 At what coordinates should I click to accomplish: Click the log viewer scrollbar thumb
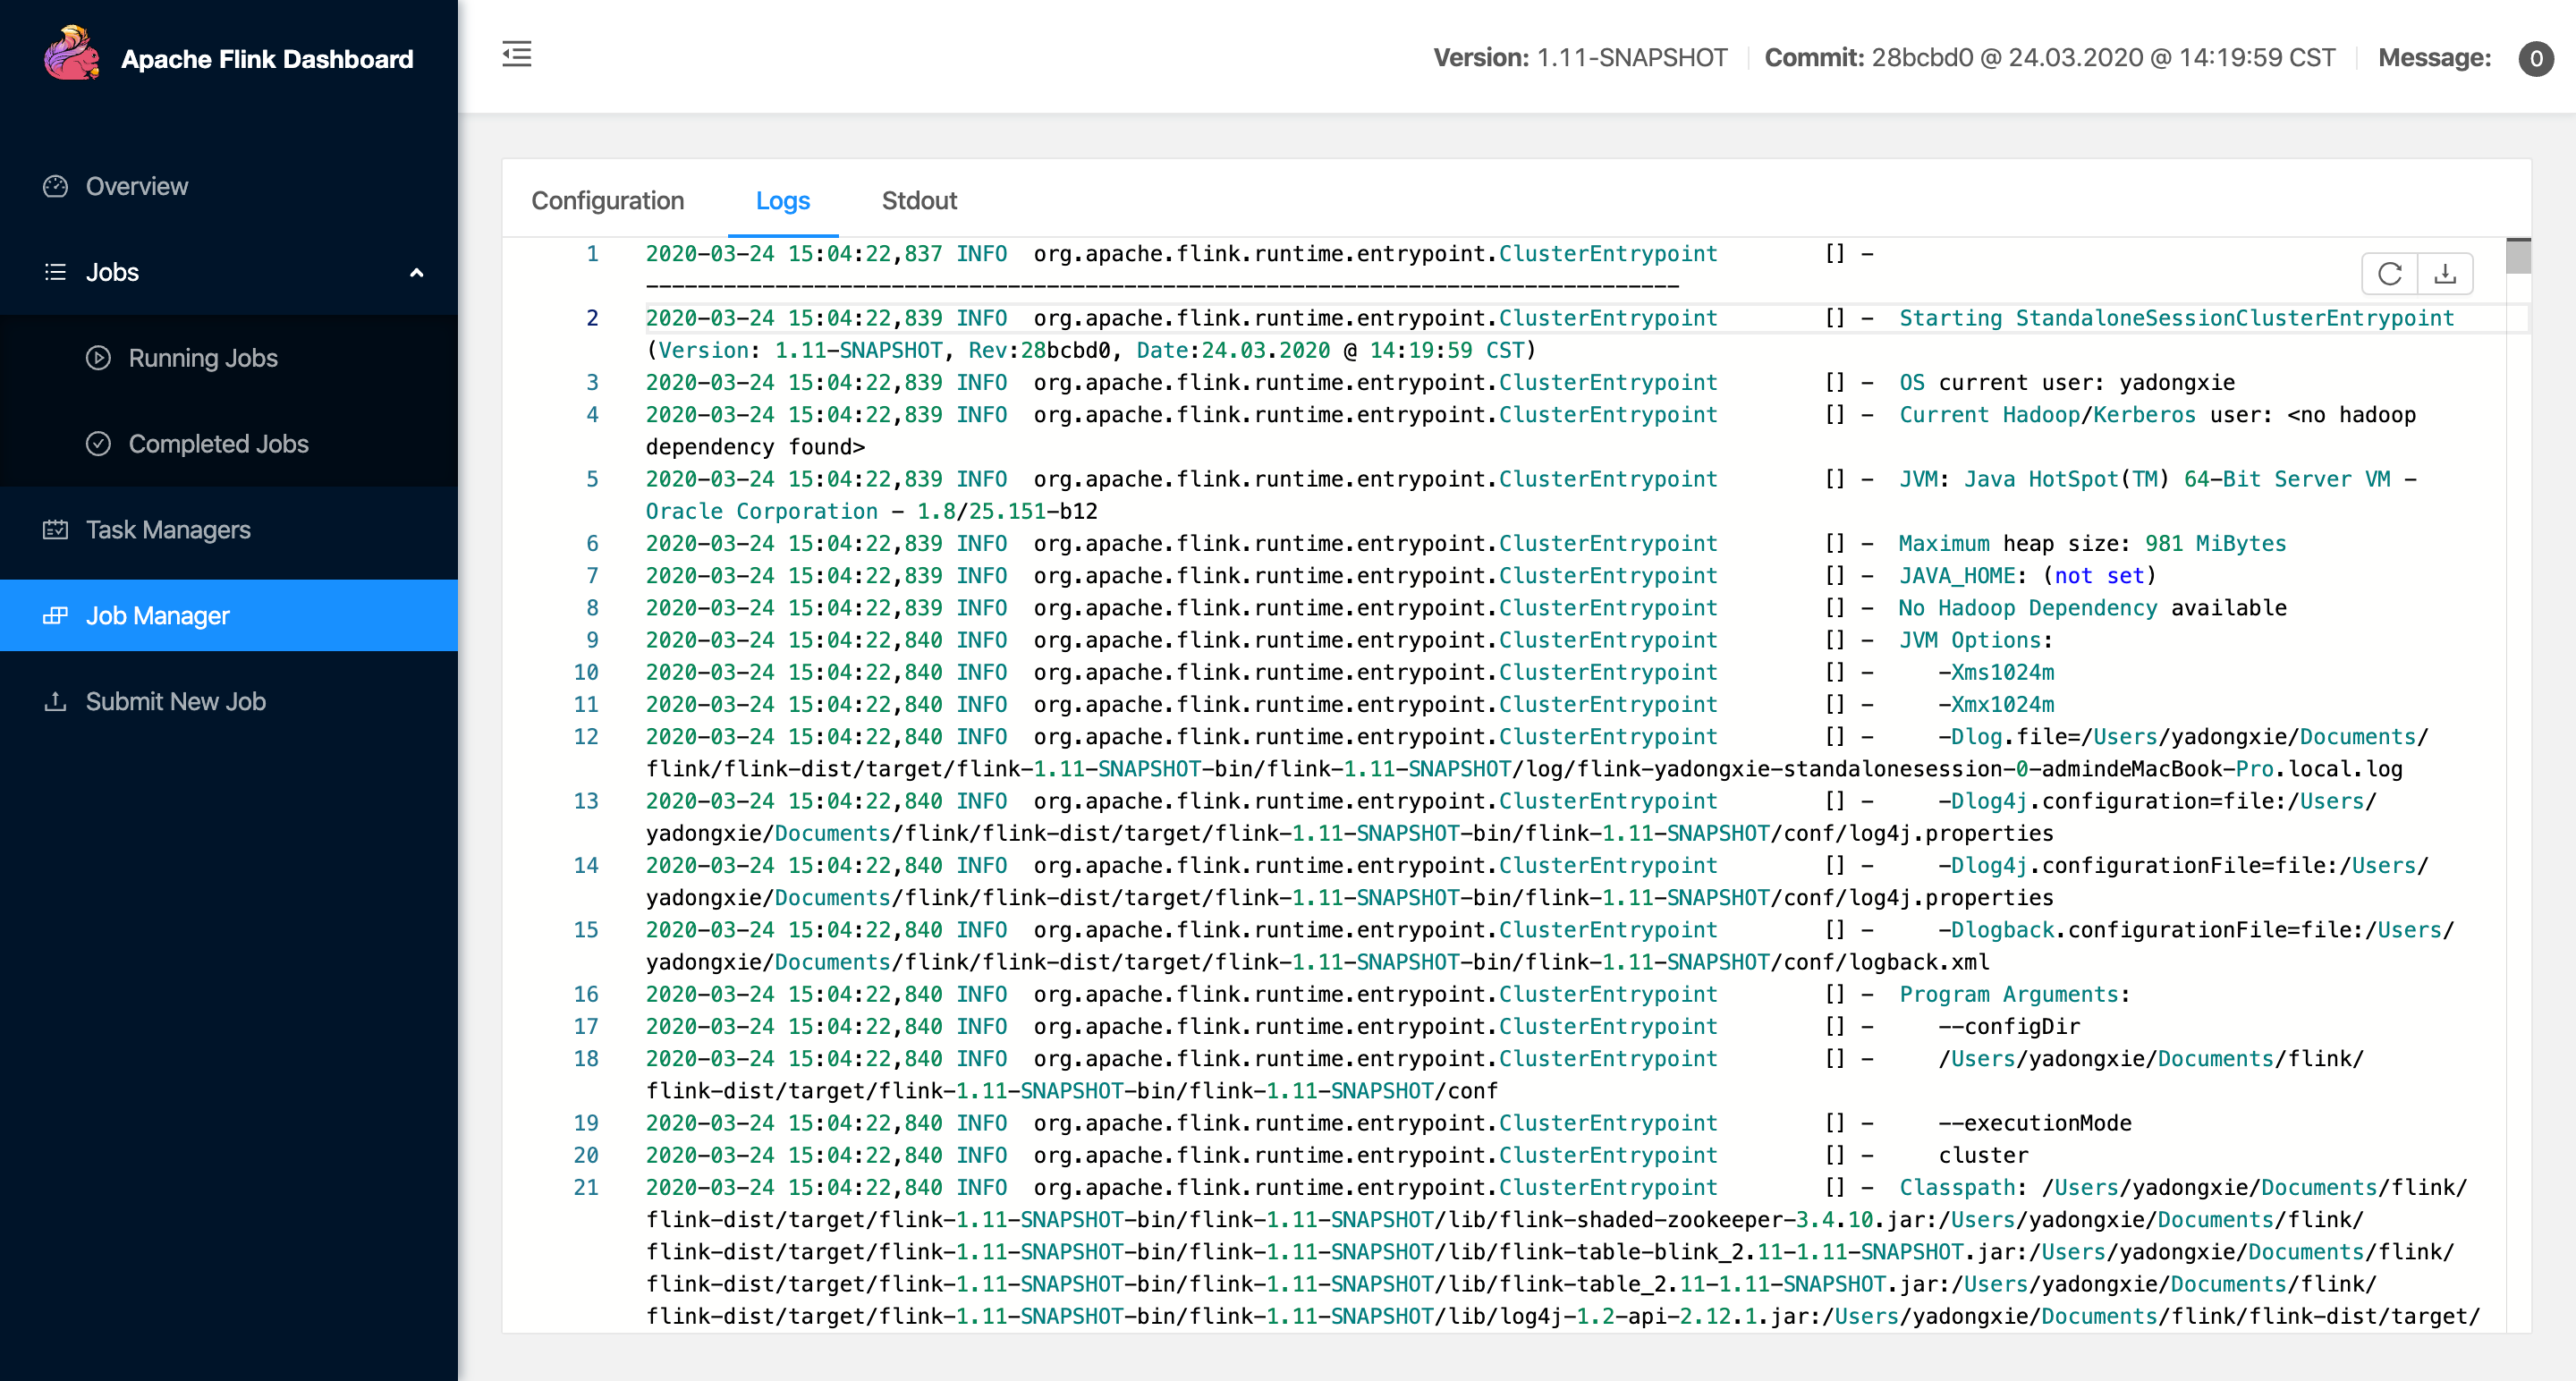2518,256
